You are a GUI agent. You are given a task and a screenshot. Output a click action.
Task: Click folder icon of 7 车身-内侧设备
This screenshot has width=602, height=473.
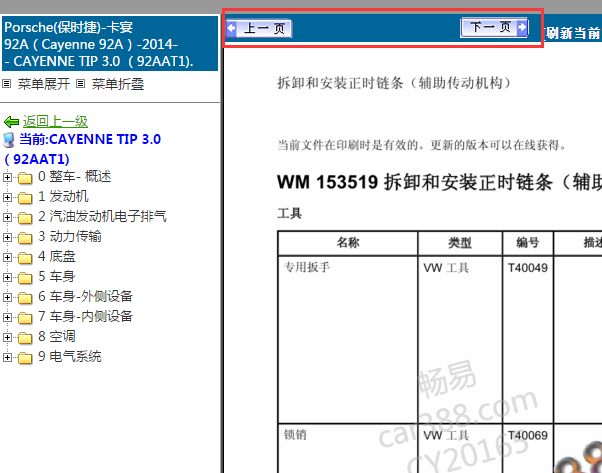click(25, 318)
